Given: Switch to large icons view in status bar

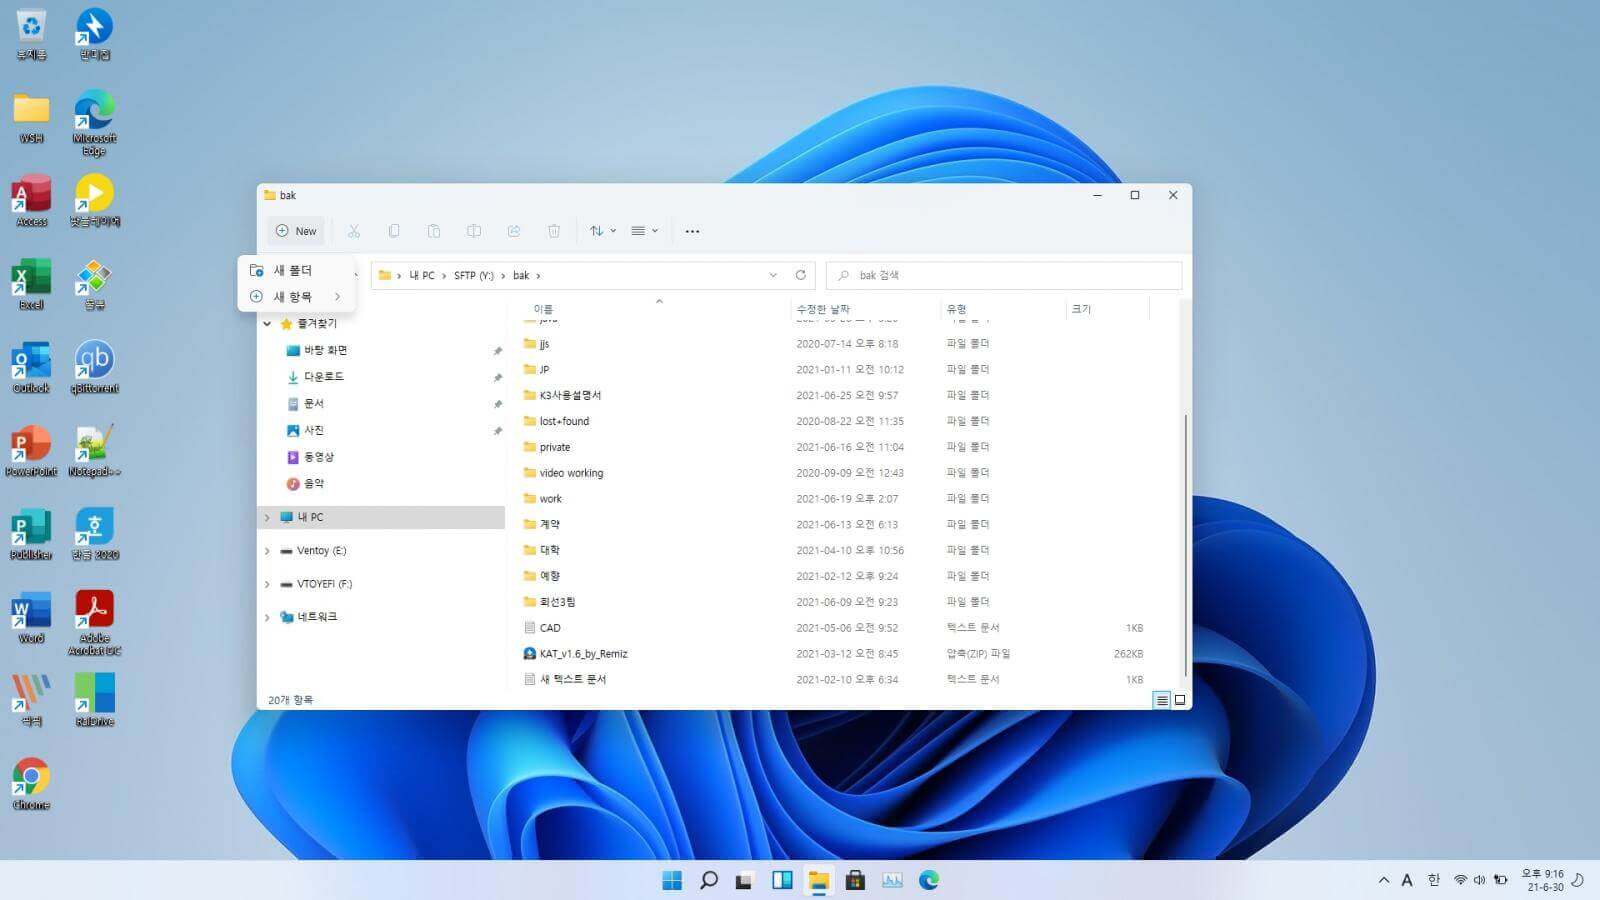Looking at the screenshot, I should coord(1180,700).
